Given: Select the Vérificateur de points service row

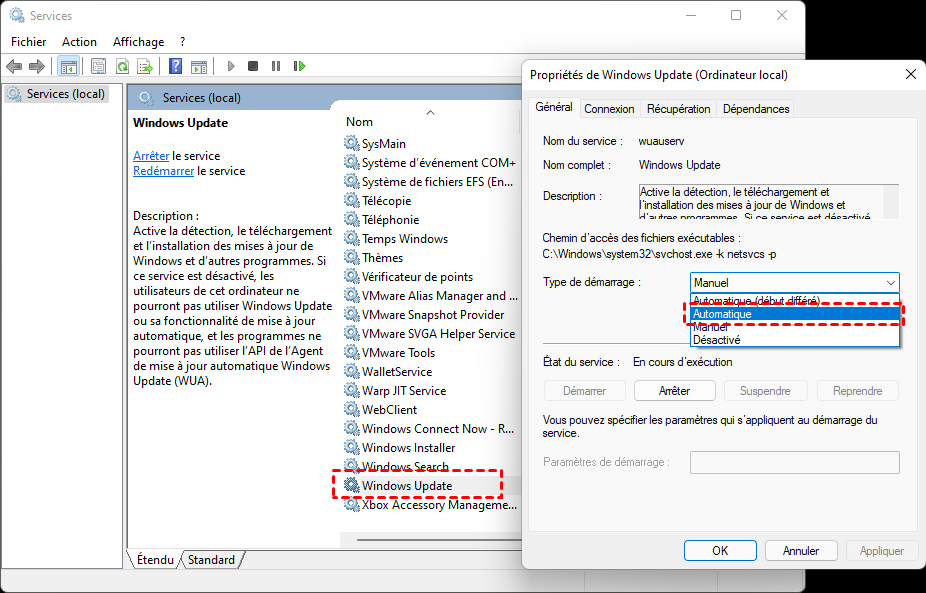Looking at the screenshot, I should click(x=430, y=276).
